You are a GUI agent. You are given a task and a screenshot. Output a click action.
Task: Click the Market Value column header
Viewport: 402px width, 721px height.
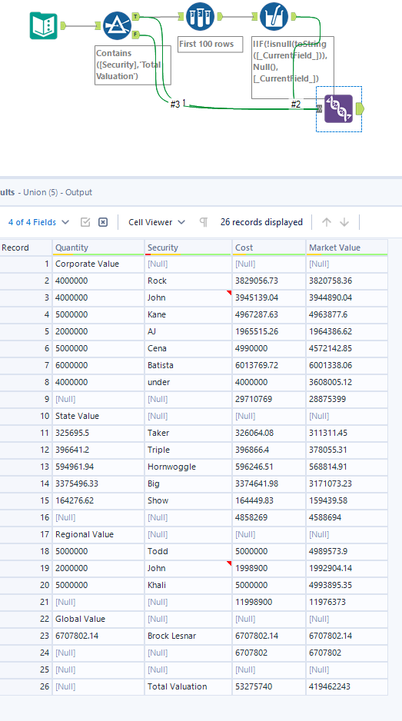coord(347,247)
